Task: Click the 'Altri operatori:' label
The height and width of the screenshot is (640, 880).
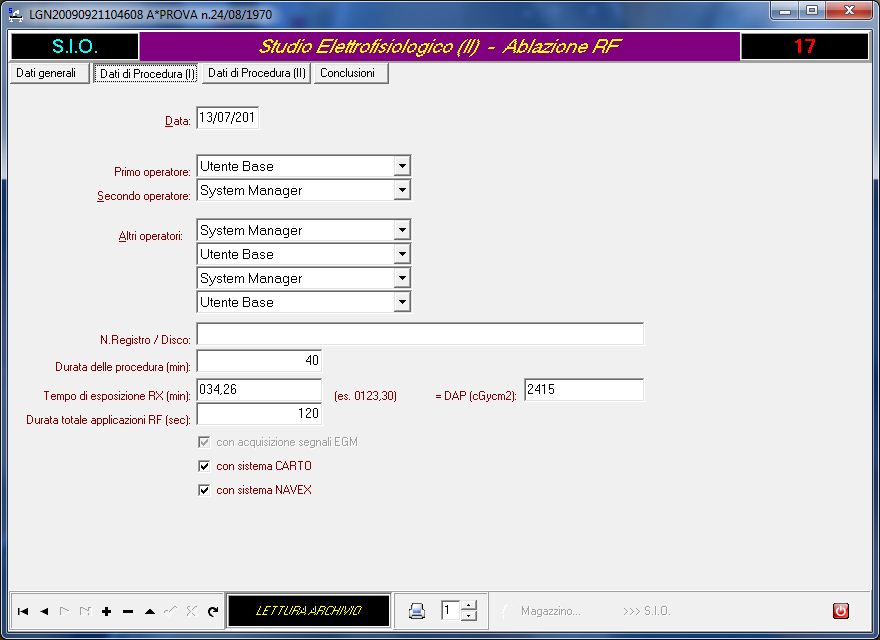Action: (x=150, y=236)
